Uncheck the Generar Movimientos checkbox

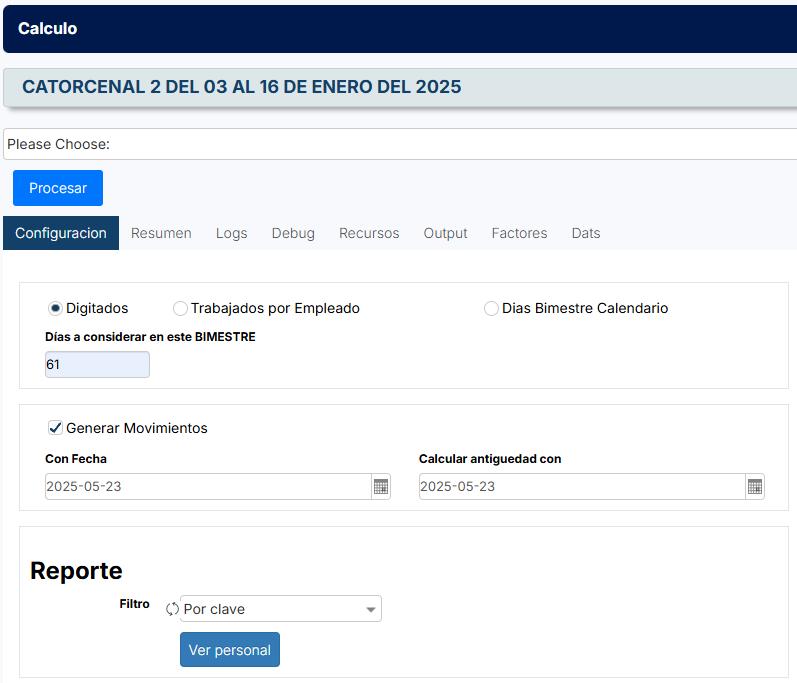pos(55,428)
